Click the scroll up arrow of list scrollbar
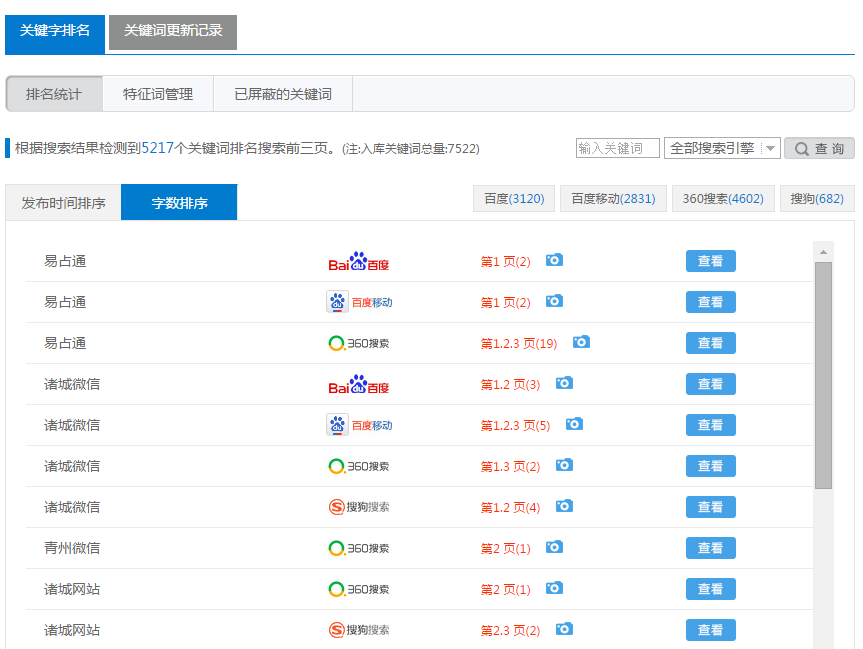 (823, 250)
